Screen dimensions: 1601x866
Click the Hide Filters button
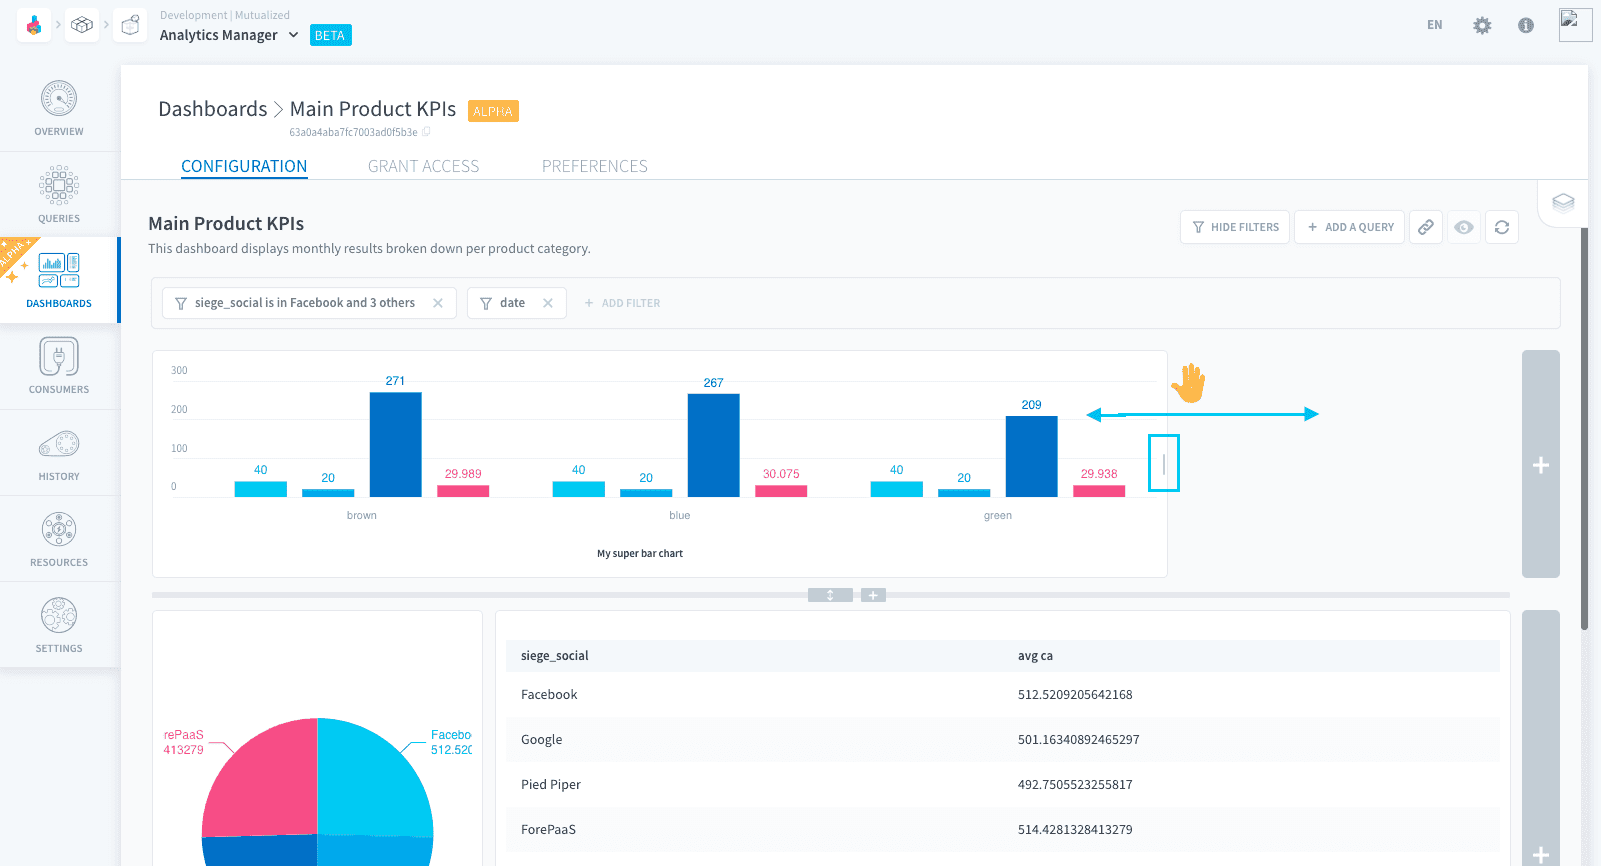pos(1235,227)
